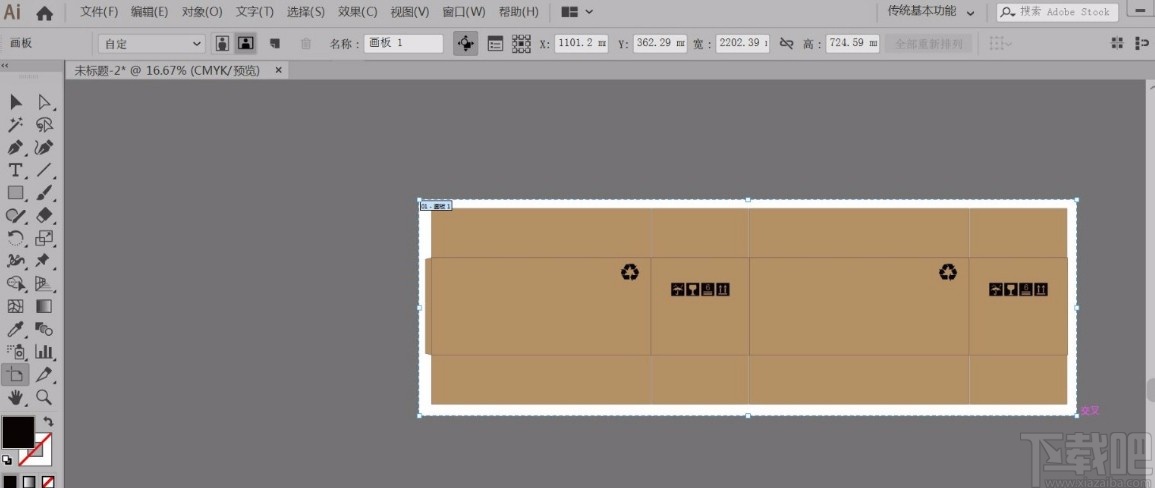Select the Perspective Grid tool
The height and width of the screenshot is (488, 1155).
click(43, 284)
